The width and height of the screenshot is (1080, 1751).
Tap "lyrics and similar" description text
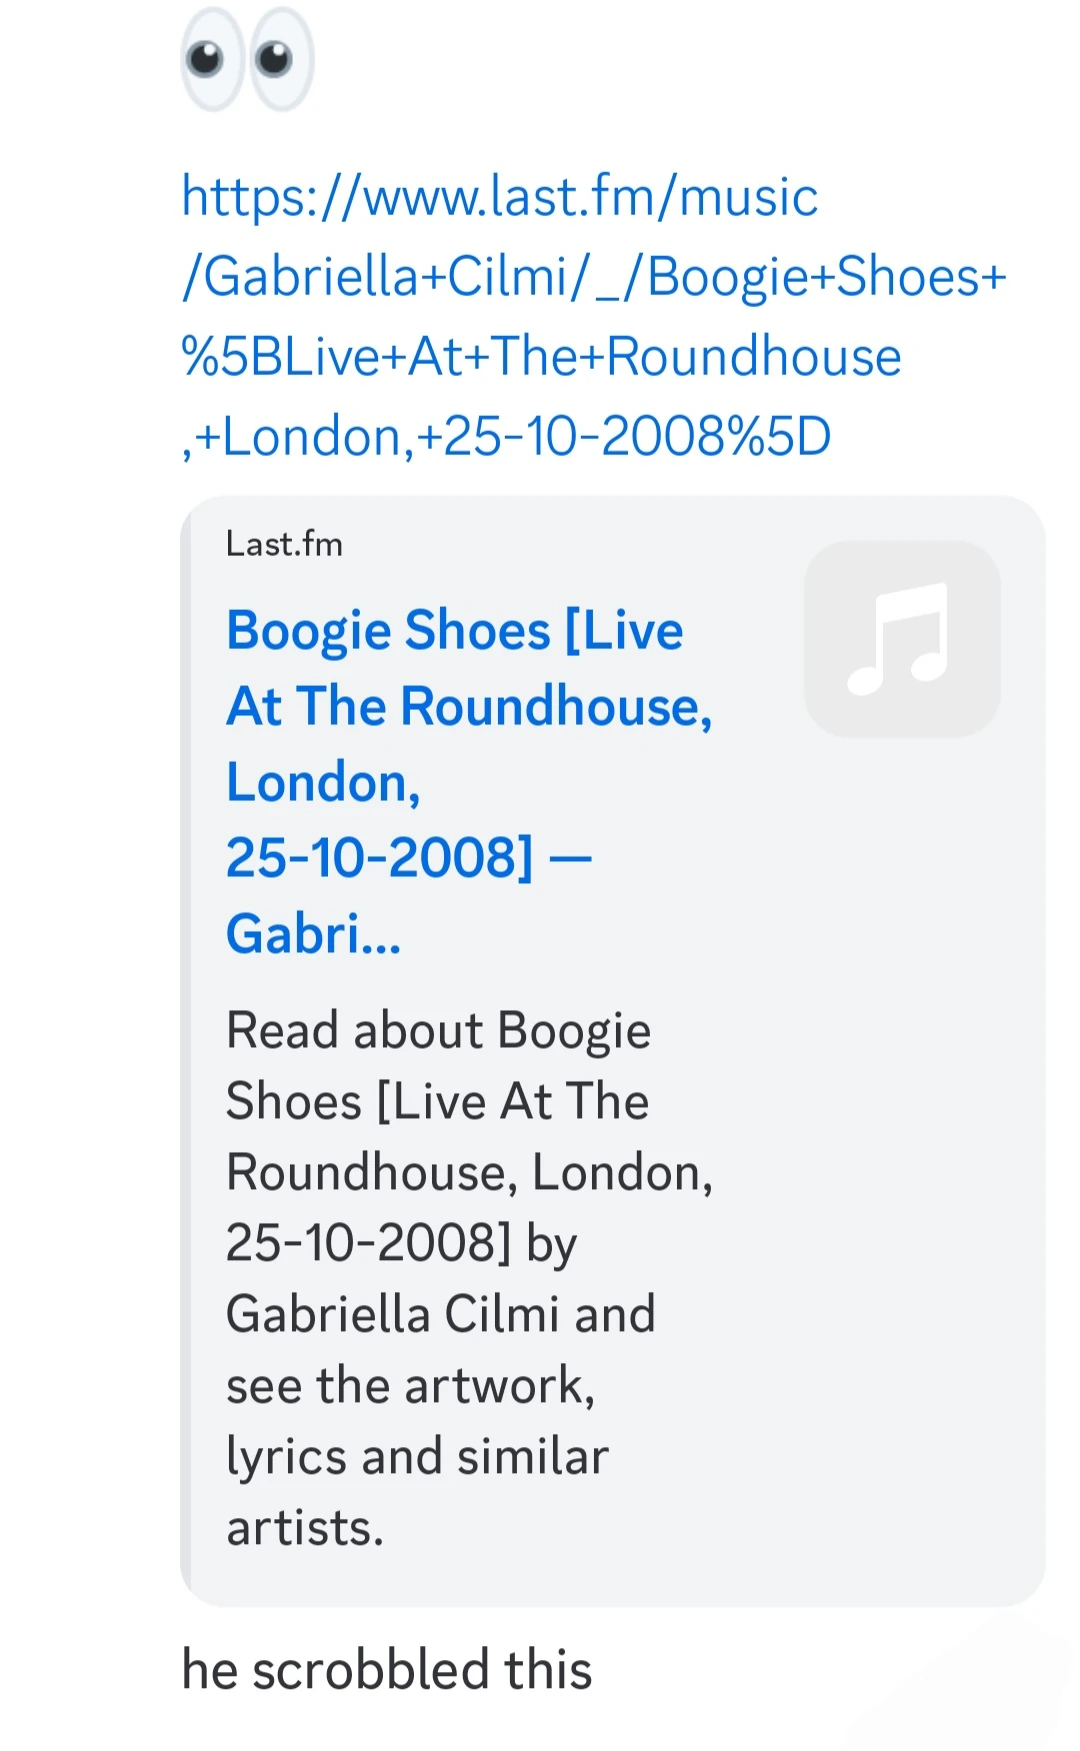pyautogui.click(x=417, y=1457)
